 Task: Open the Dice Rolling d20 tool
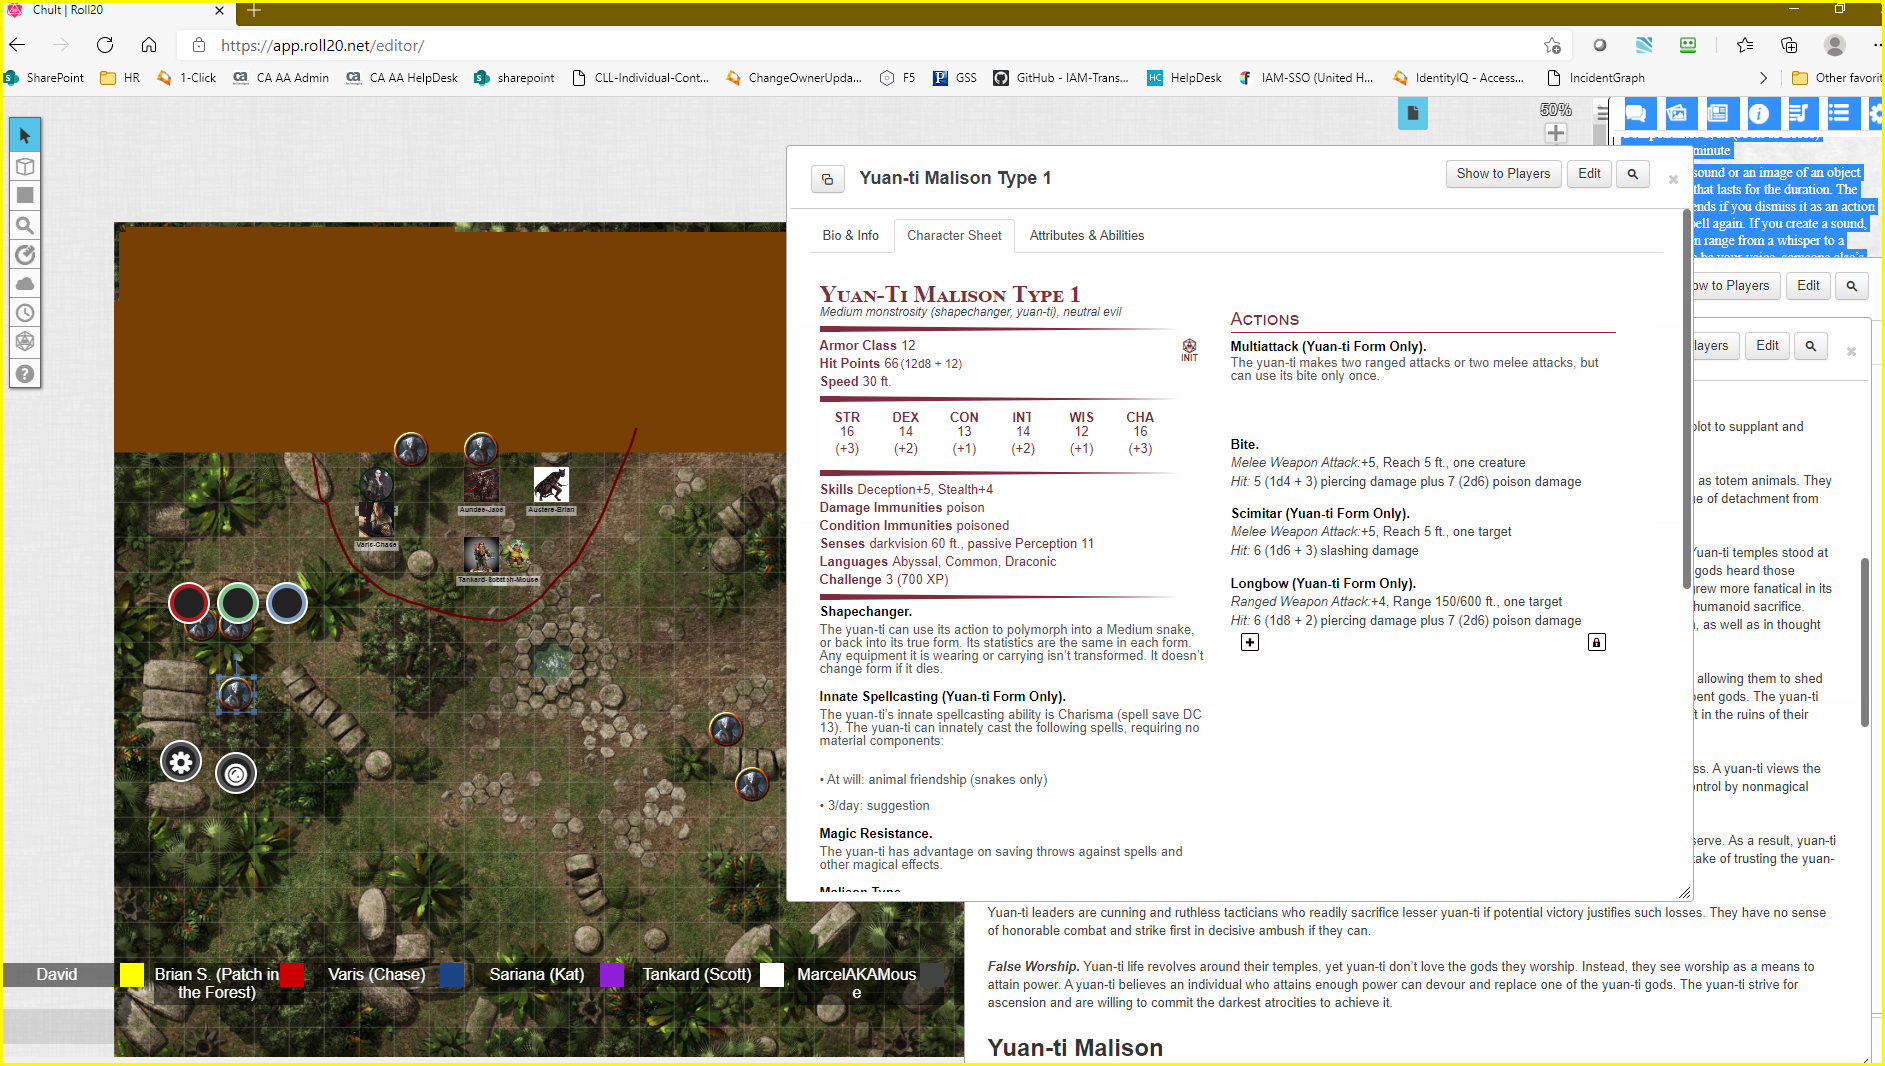tap(25, 342)
